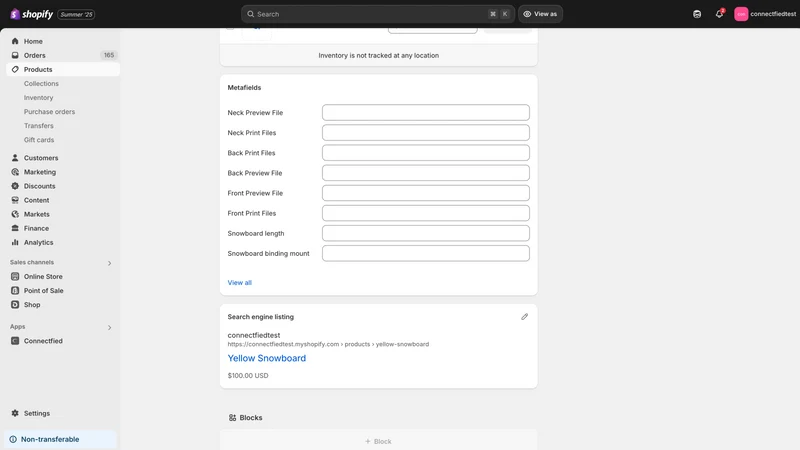800x450 pixels.
Task: Open the Home icon in sidebar
Action: [15, 41]
